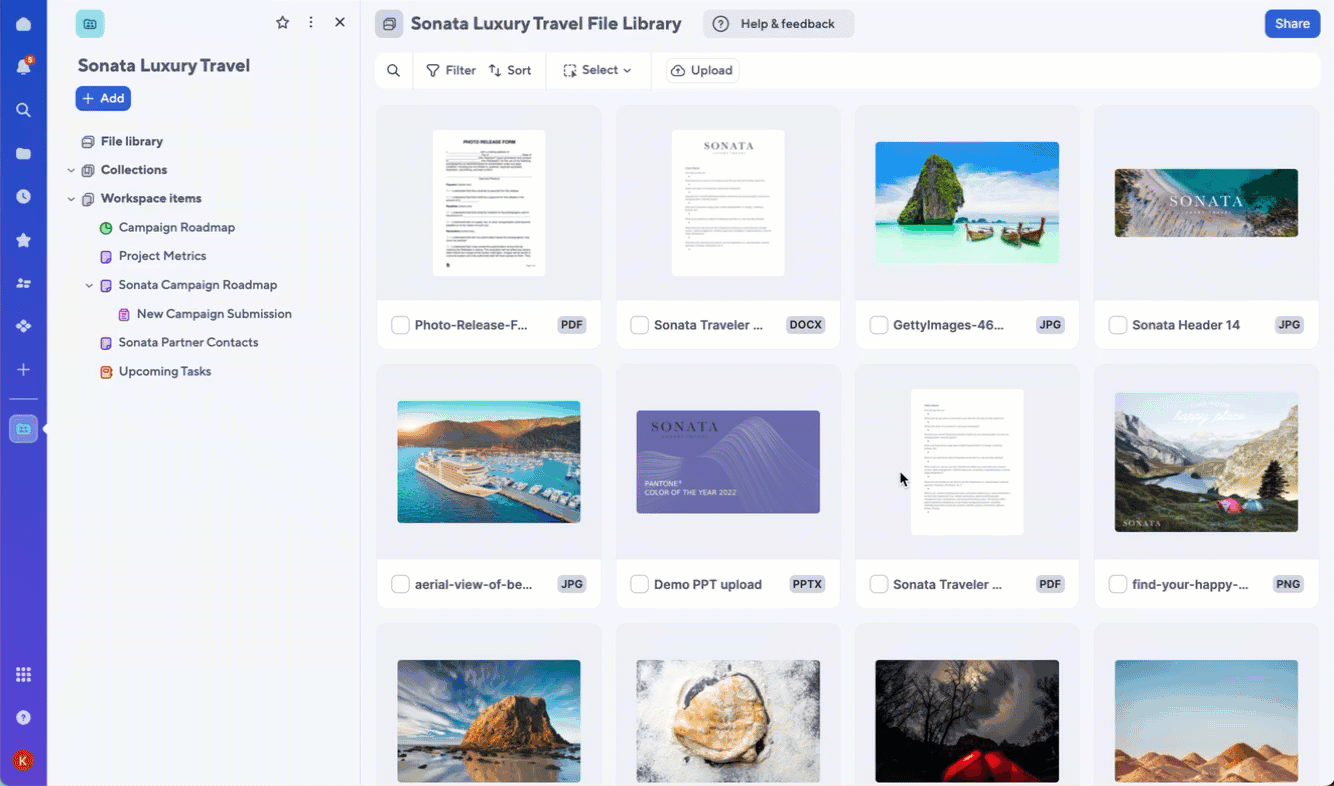Check the find-your-happy-... checkbox
The width and height of the screenshot is (1334, 786).
point(1118,584)
